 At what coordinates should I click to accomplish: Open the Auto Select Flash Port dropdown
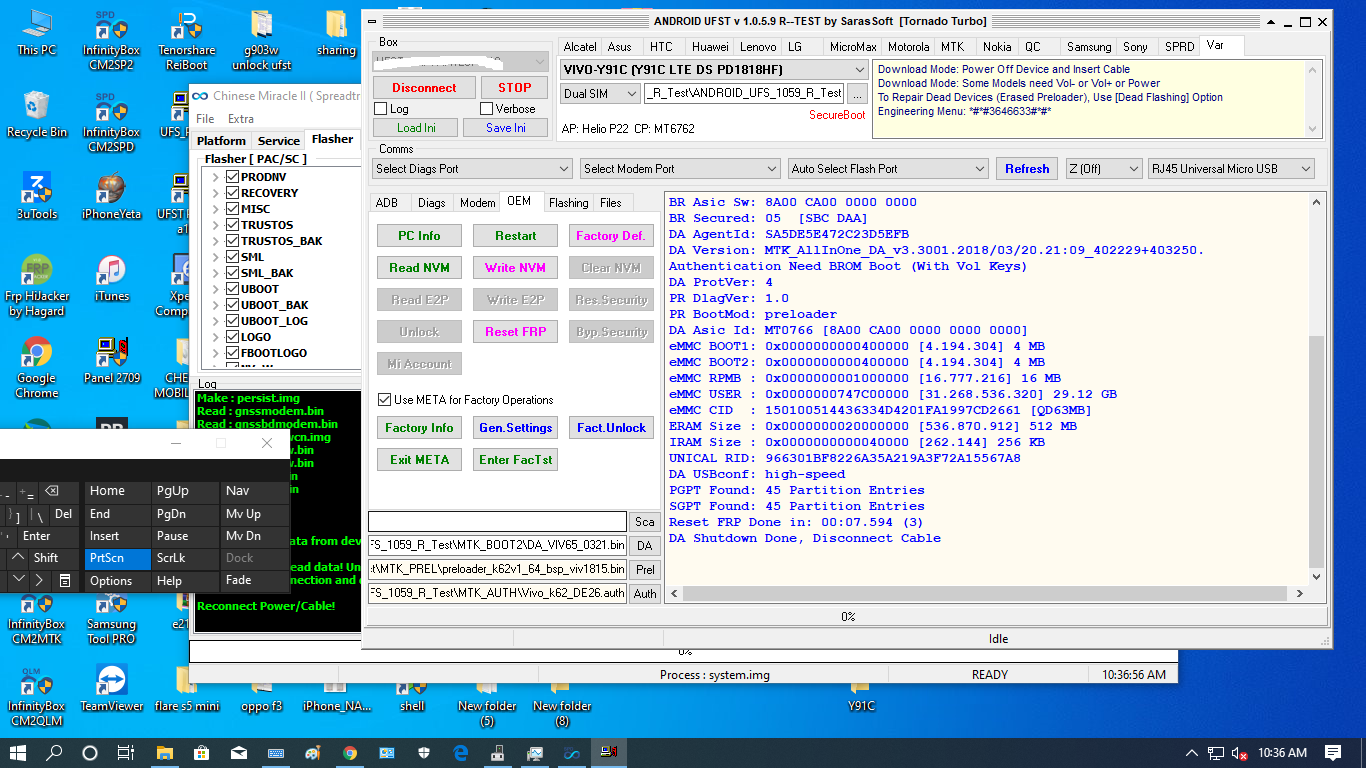click(888, 169)
